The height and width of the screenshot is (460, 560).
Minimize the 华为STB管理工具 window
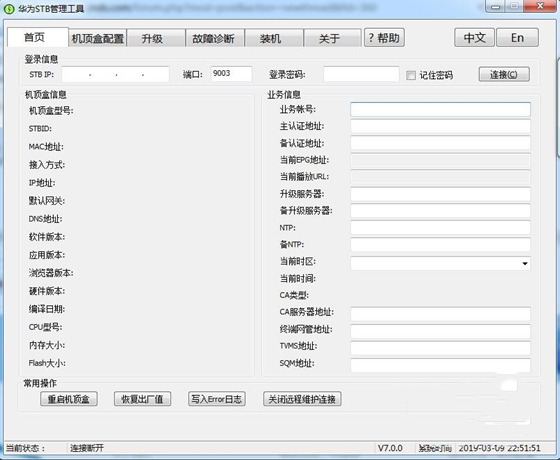click(x=495, y=6)
